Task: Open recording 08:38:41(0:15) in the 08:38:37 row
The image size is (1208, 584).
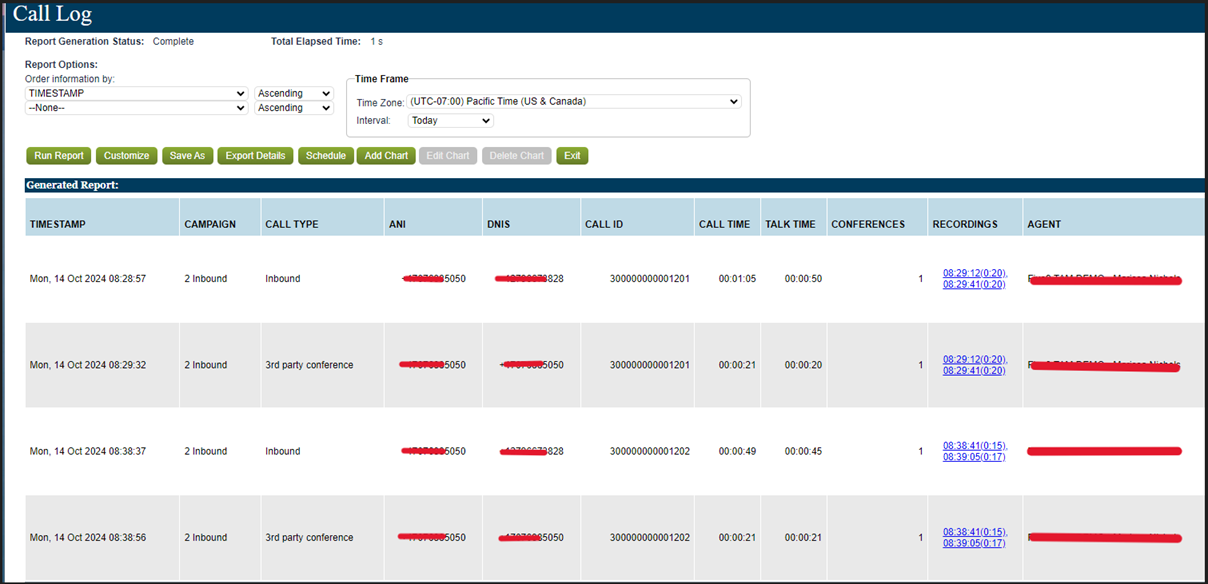Action: (975, 445)
